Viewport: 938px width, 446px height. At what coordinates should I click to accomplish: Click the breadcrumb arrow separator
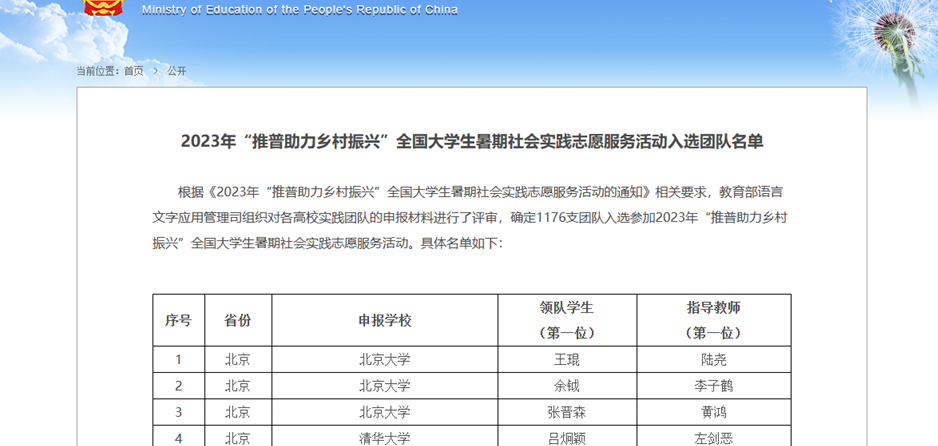(x=156, y=71)
